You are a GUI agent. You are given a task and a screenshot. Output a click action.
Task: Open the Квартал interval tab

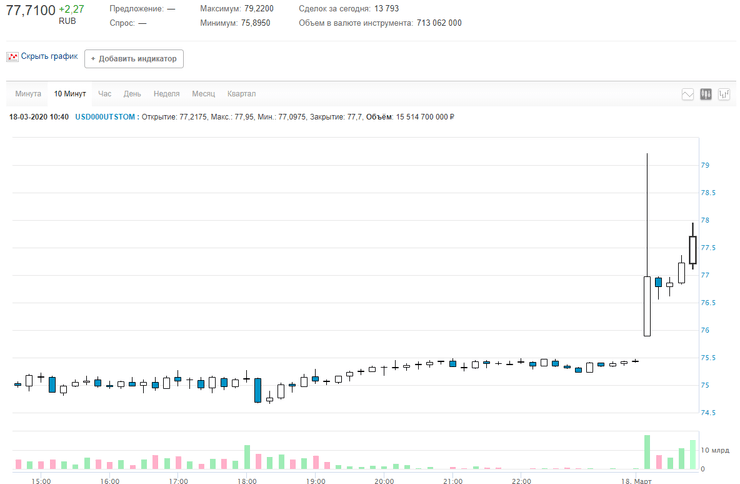(241, 94)
